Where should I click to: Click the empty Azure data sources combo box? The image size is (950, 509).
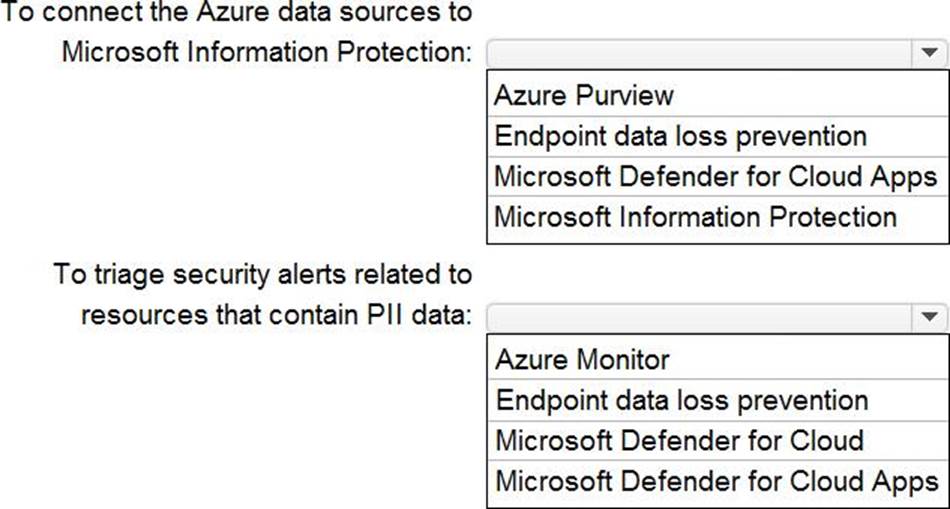point(700,53)
